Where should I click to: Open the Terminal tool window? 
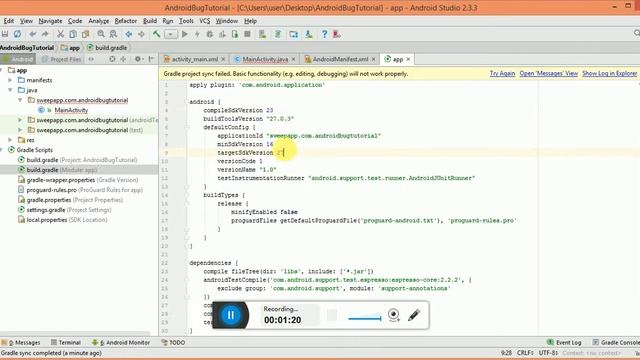pyautogui.click(x=65, y=342)
